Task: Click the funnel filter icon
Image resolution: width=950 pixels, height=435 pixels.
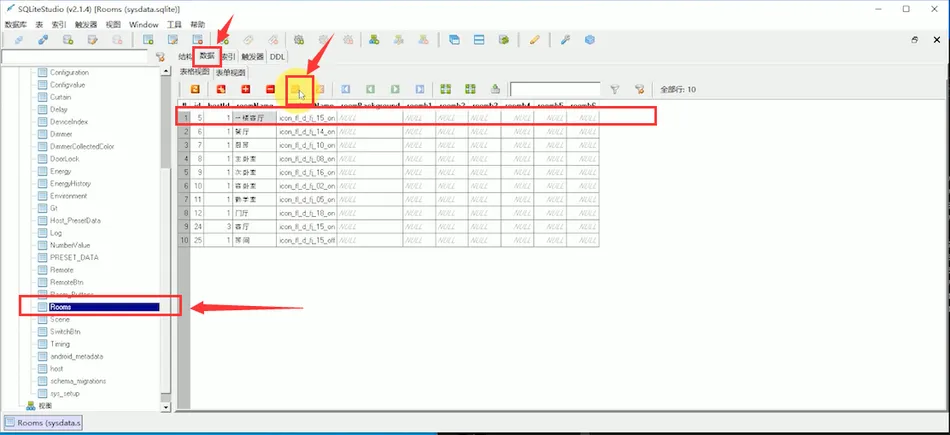Action: 614,89
